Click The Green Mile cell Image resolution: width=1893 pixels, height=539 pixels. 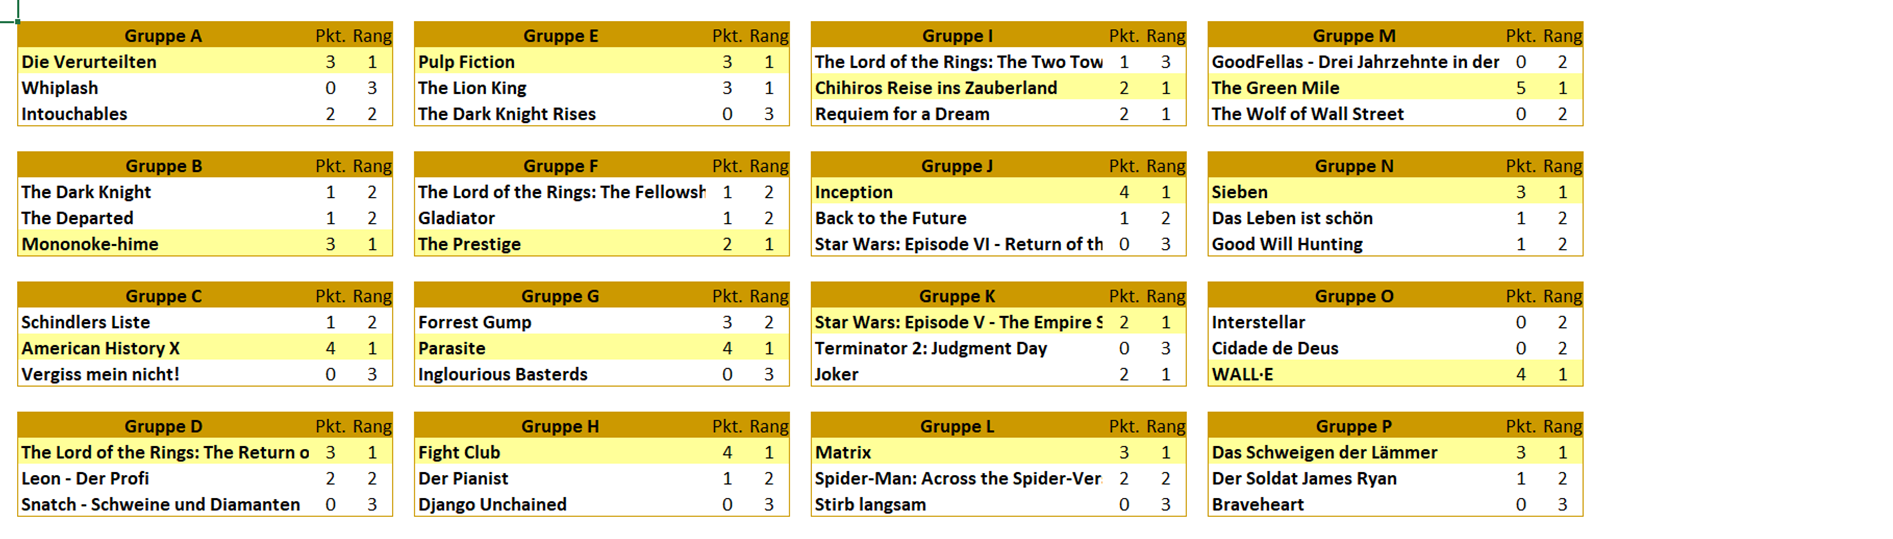(1354, 87)
